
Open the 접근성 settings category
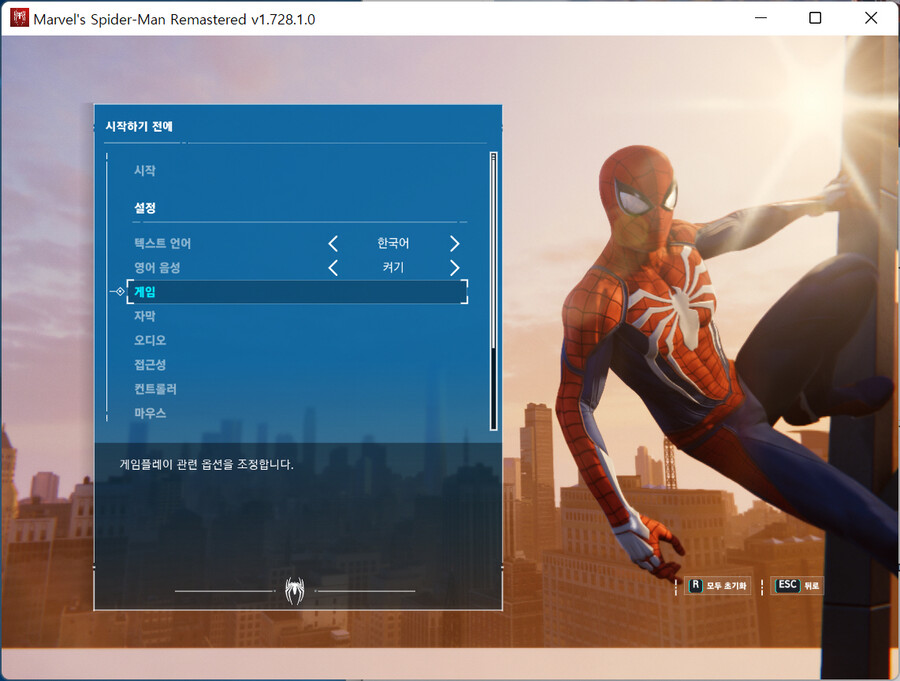pyautogui.click(x=150, y=365)
